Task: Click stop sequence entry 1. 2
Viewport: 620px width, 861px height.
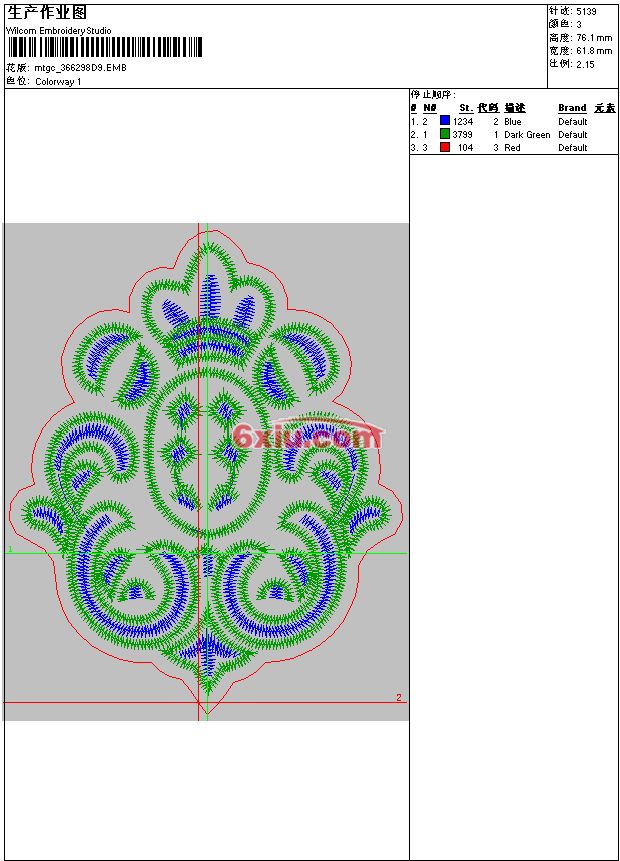Action: (419, 121)
